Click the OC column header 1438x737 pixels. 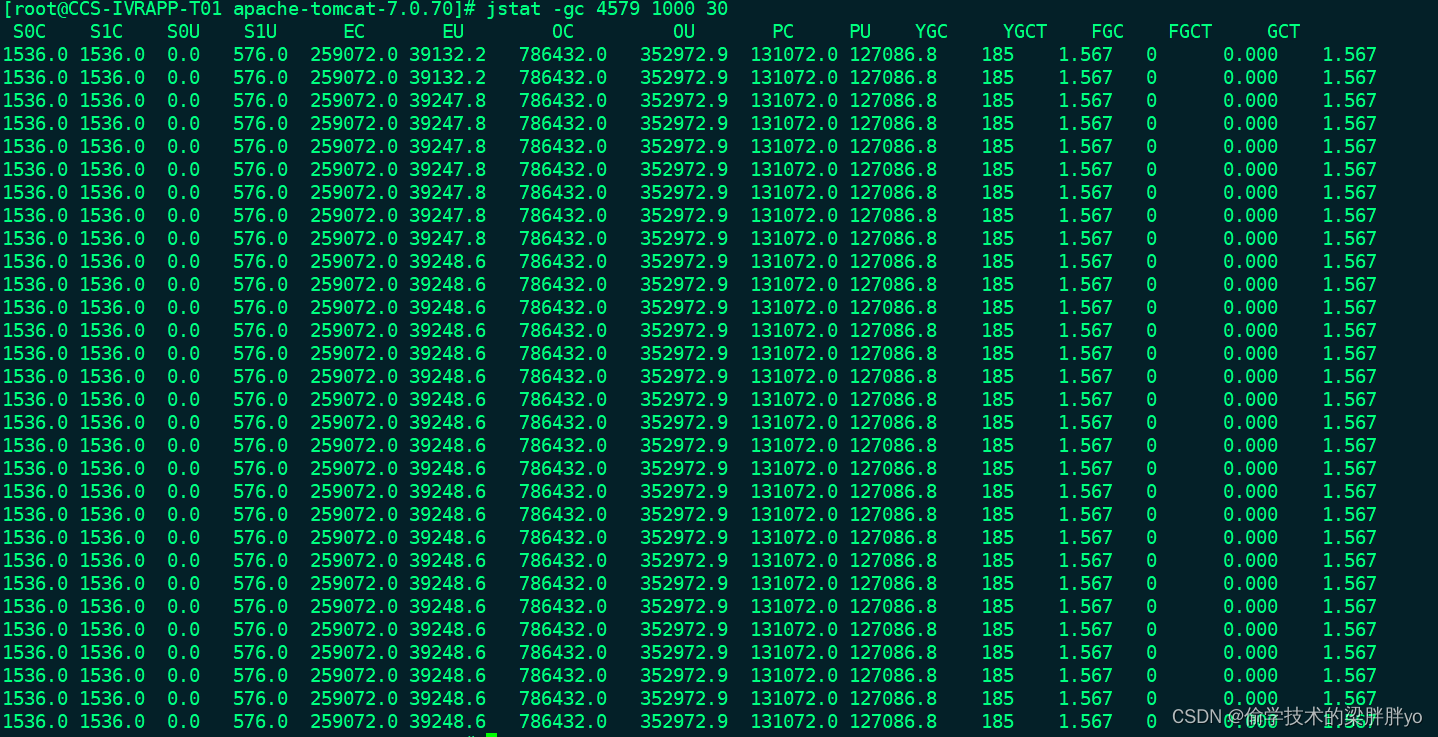[x=563, y=32]
